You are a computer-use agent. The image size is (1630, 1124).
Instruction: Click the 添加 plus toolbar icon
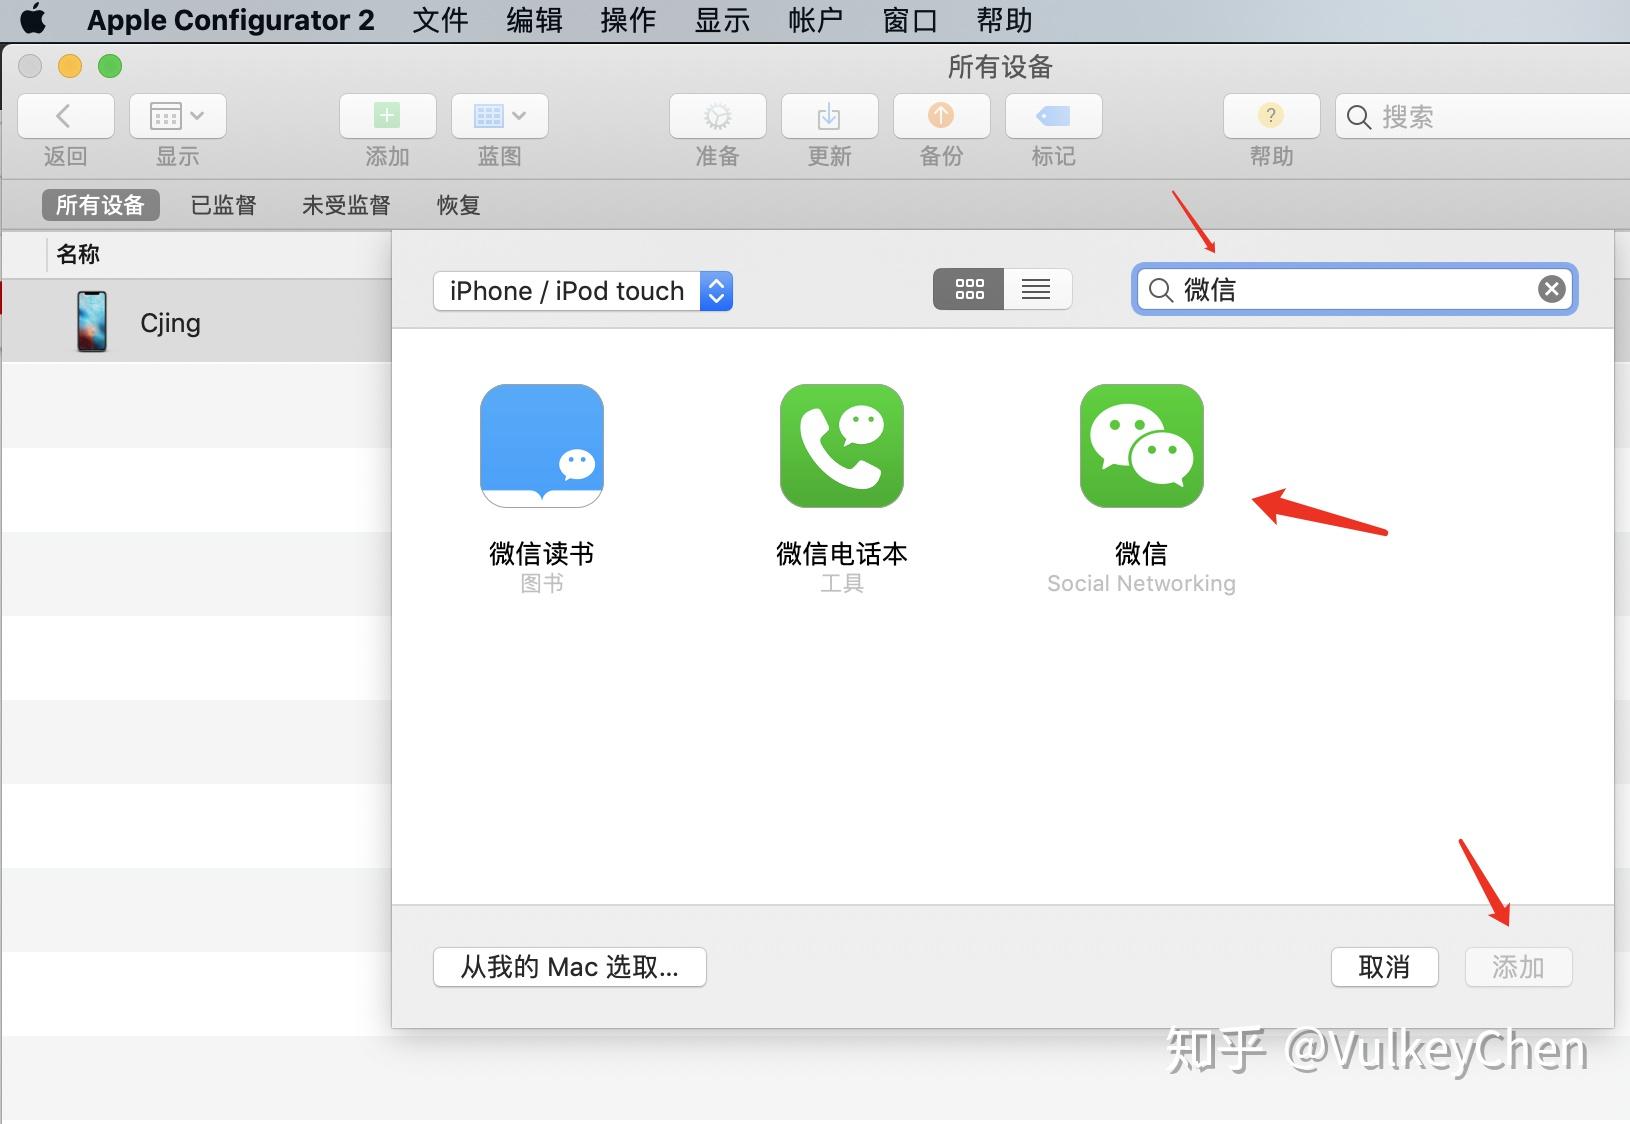click(x=388, y=116)
